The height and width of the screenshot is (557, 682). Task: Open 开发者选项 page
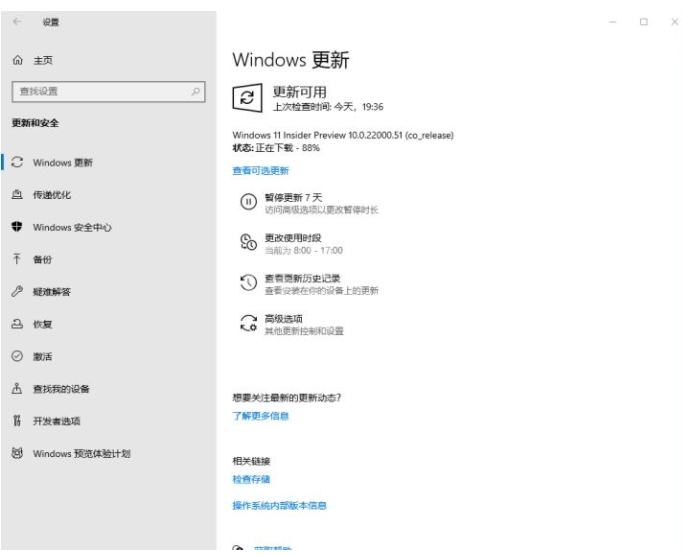coord(57,421)
